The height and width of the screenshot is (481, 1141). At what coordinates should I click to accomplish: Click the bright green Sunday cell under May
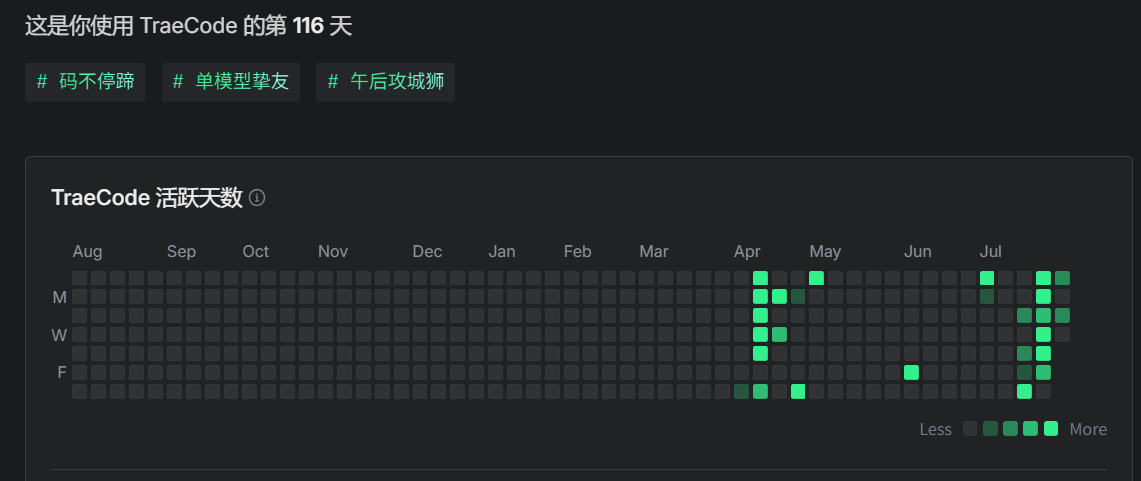816,278
